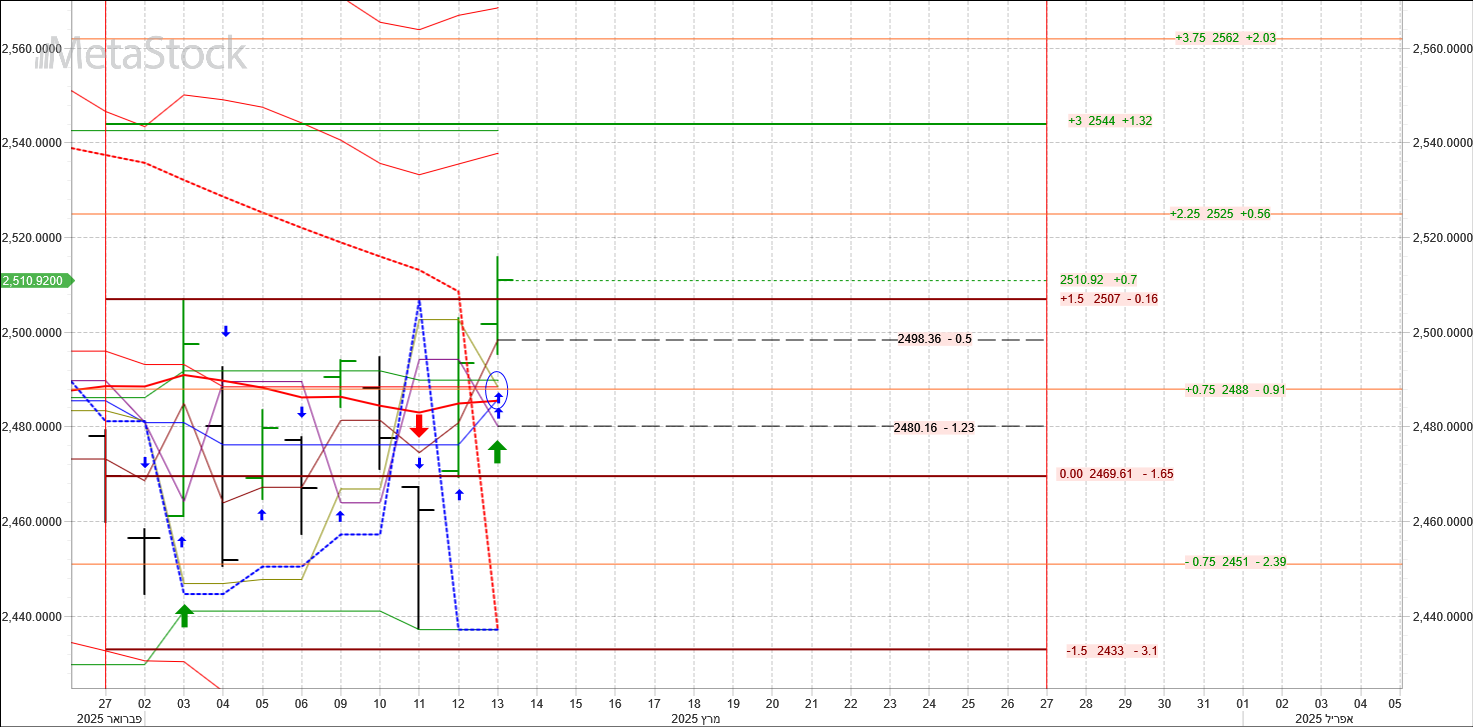Click the '+3.75 2562 +2.03' level label

[1226, 38]
